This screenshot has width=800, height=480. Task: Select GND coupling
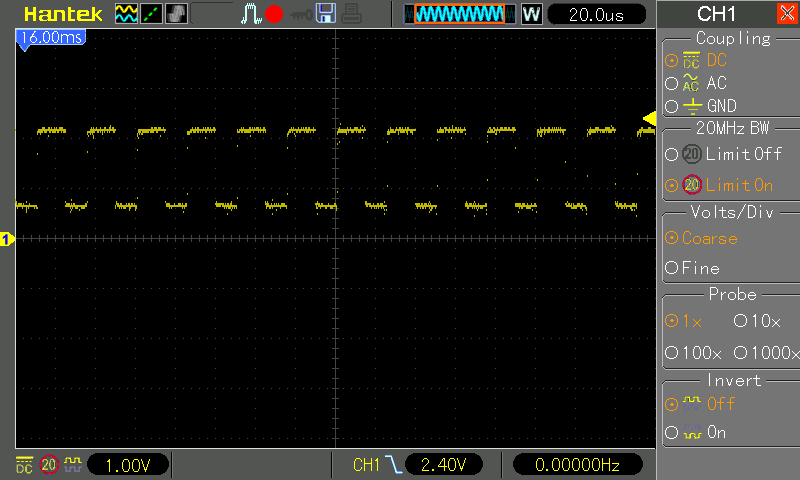click(x=701, y=106)
